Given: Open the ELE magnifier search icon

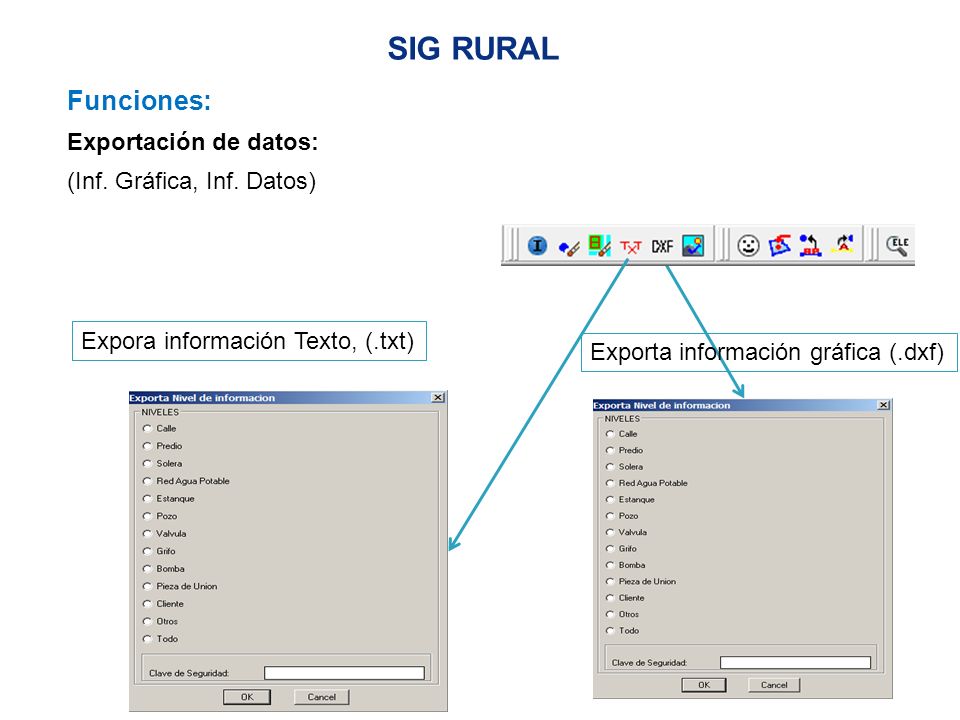Looking at the screenshot, I should pyautogui.click(x=898, y=245).
